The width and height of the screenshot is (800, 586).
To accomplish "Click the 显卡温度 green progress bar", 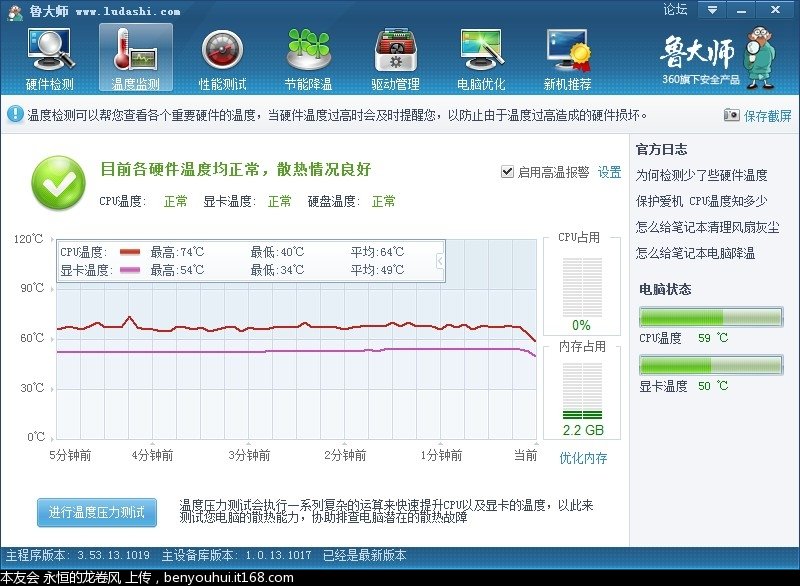I will pos(711,365).
